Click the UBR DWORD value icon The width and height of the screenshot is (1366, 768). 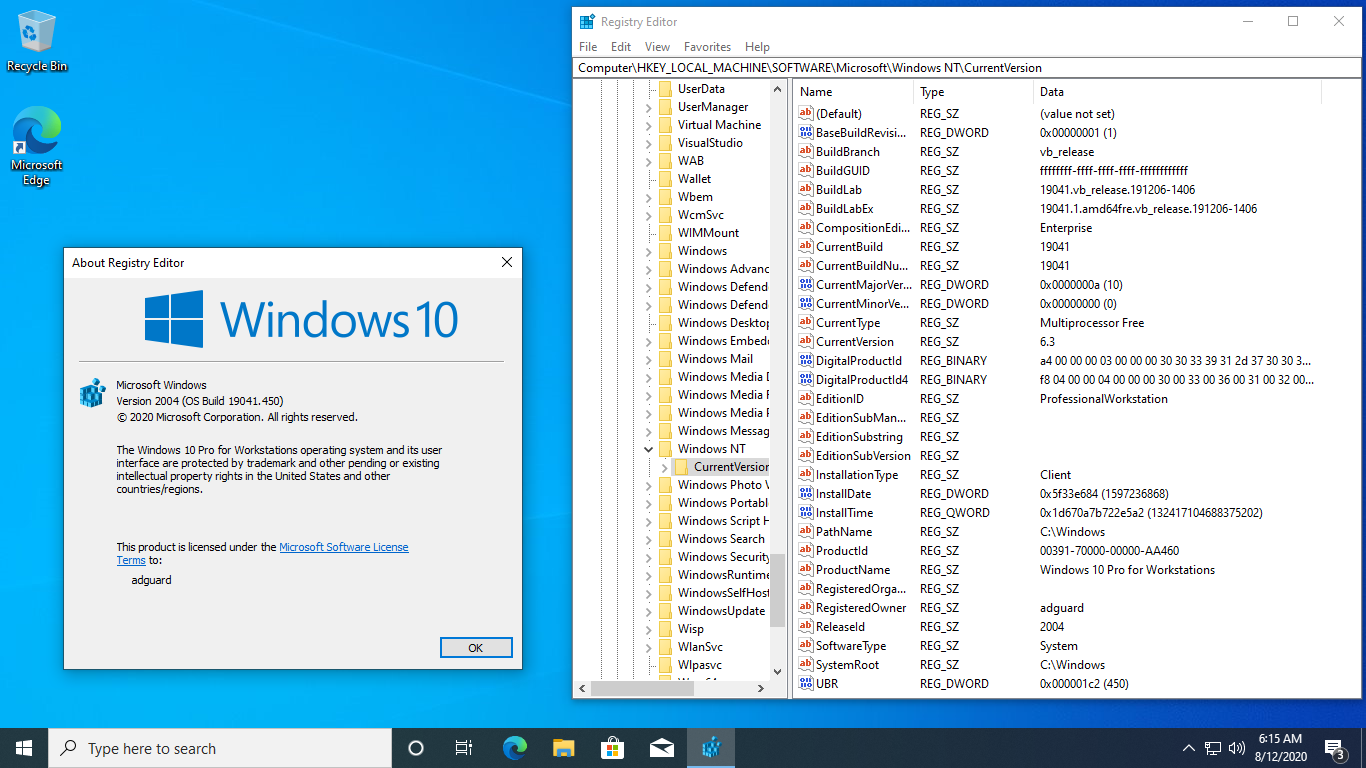(806, 684)
